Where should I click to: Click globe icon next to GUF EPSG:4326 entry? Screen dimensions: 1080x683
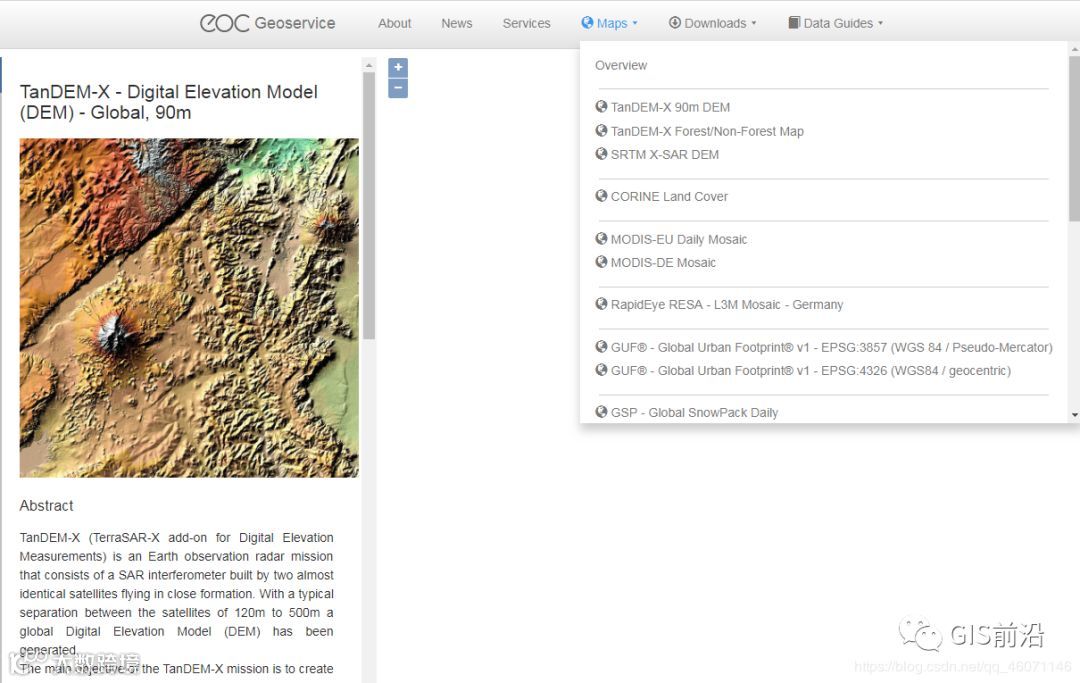(x=601, y=370)
